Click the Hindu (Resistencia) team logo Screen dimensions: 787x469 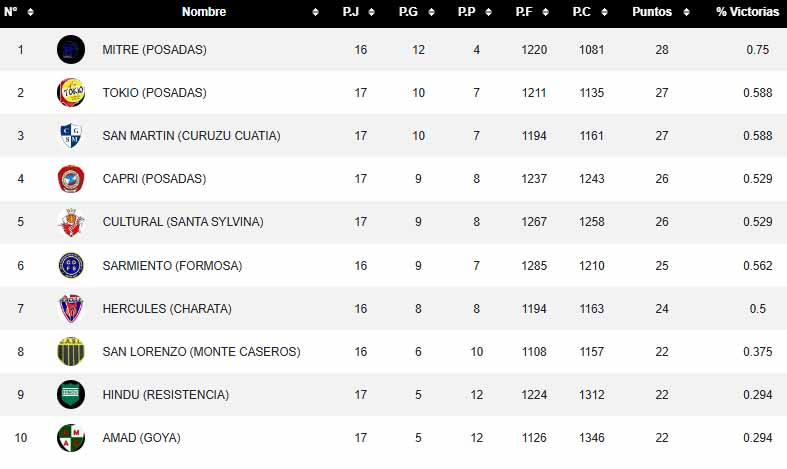coord(71,395)
